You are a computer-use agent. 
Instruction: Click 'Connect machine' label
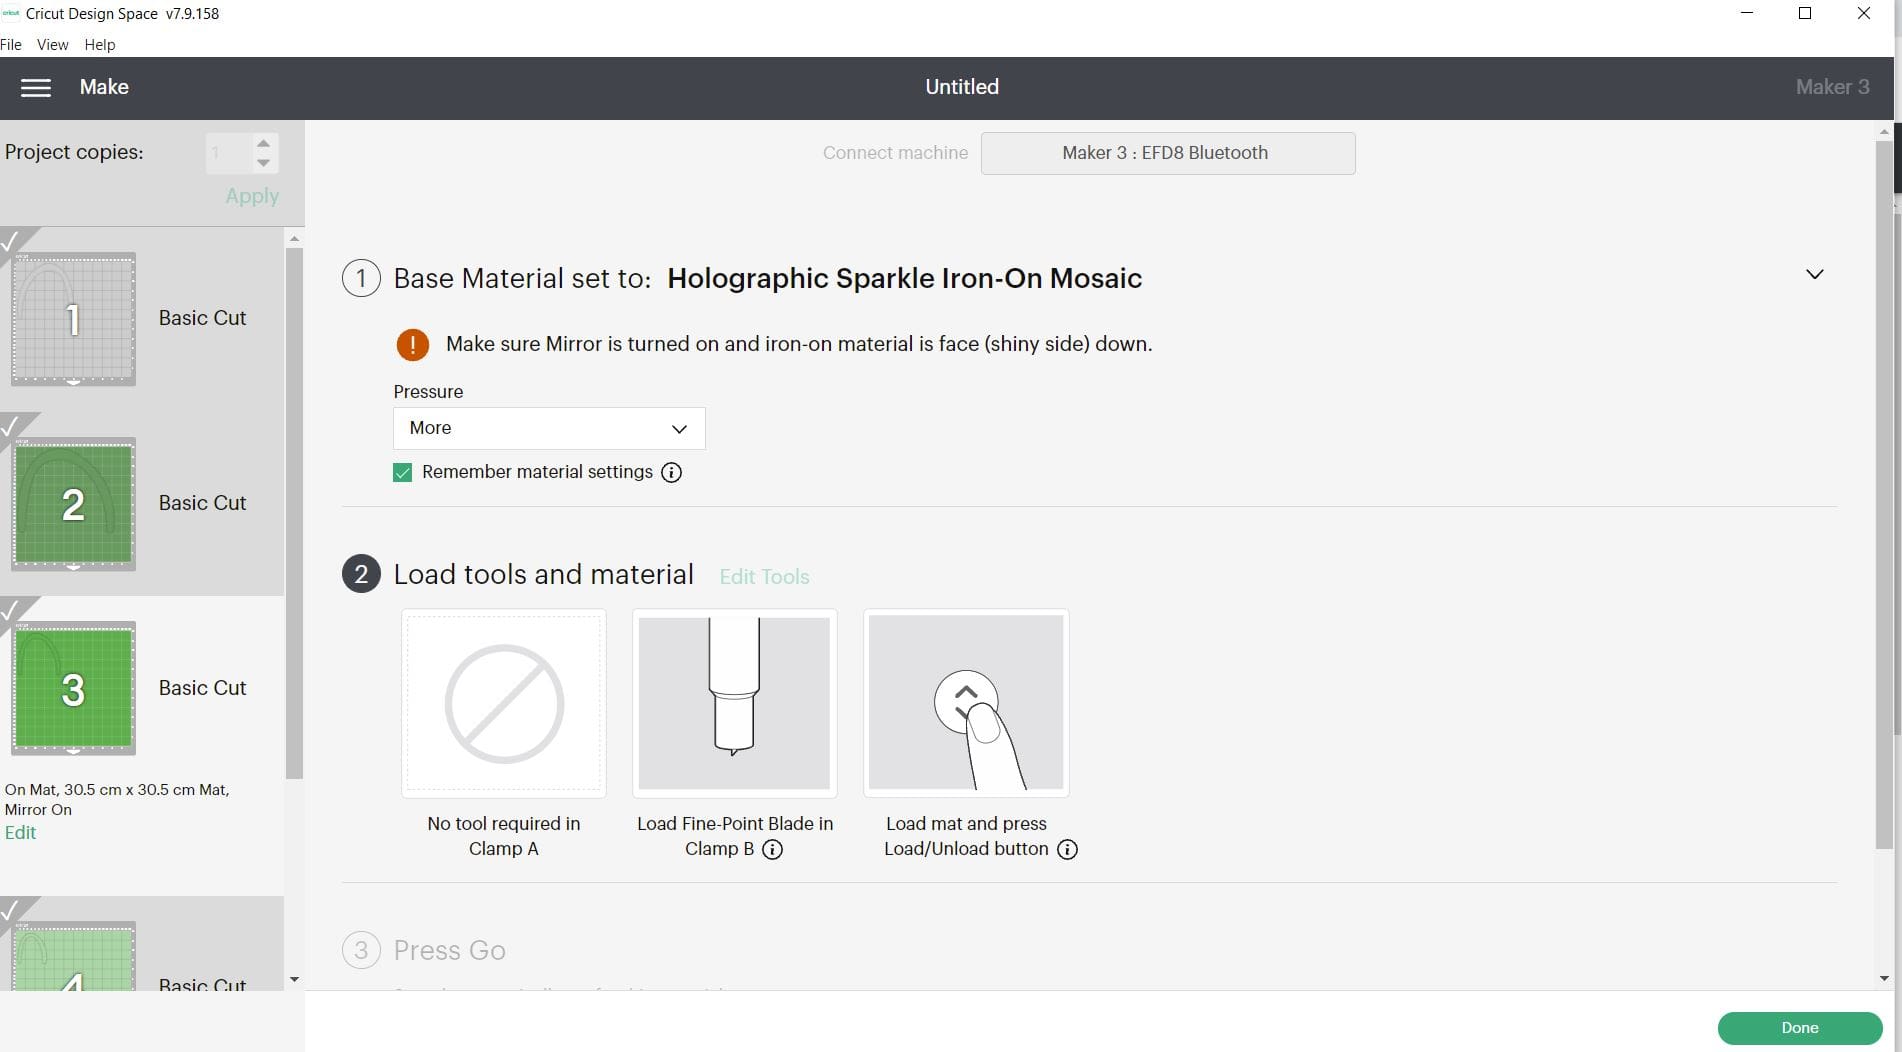tap(895, 153)
